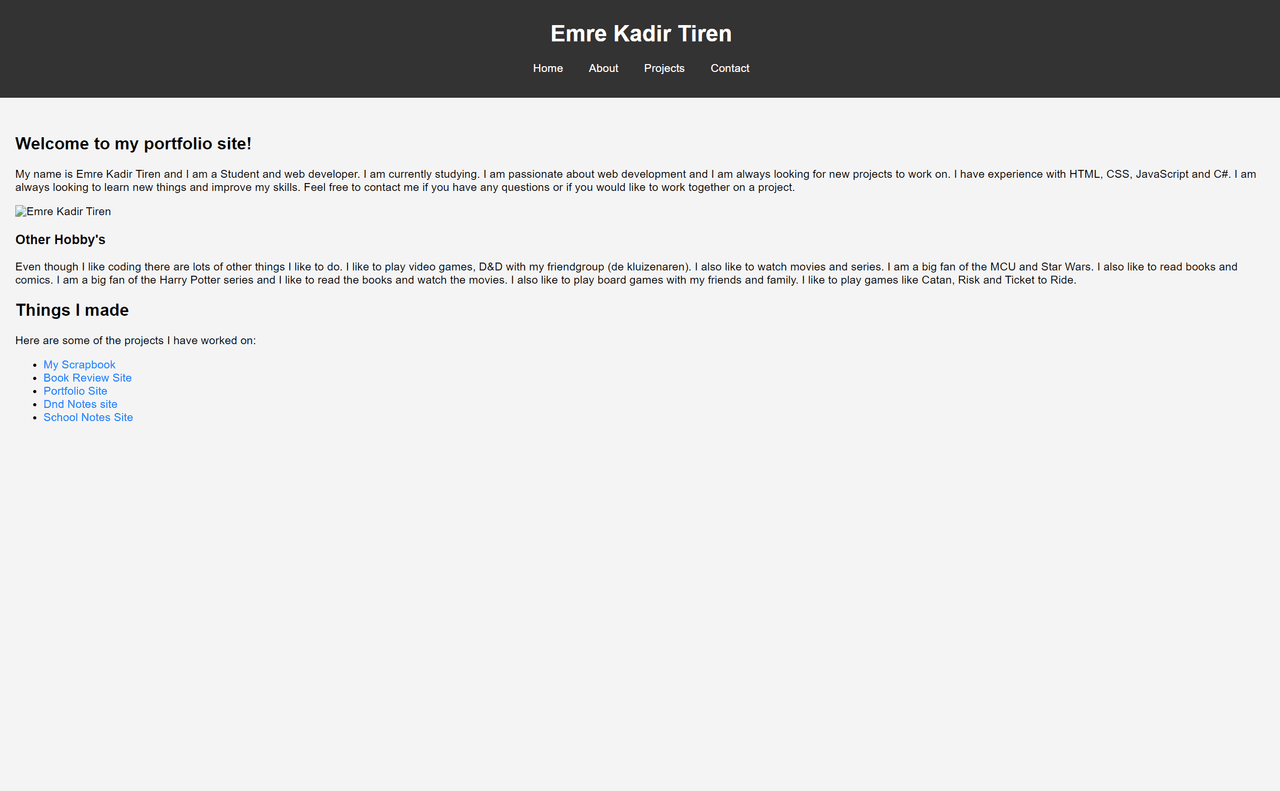Select Contact in the header navigation
The width and height of the screenshot is (1280, 791).
tap(730, 68)
